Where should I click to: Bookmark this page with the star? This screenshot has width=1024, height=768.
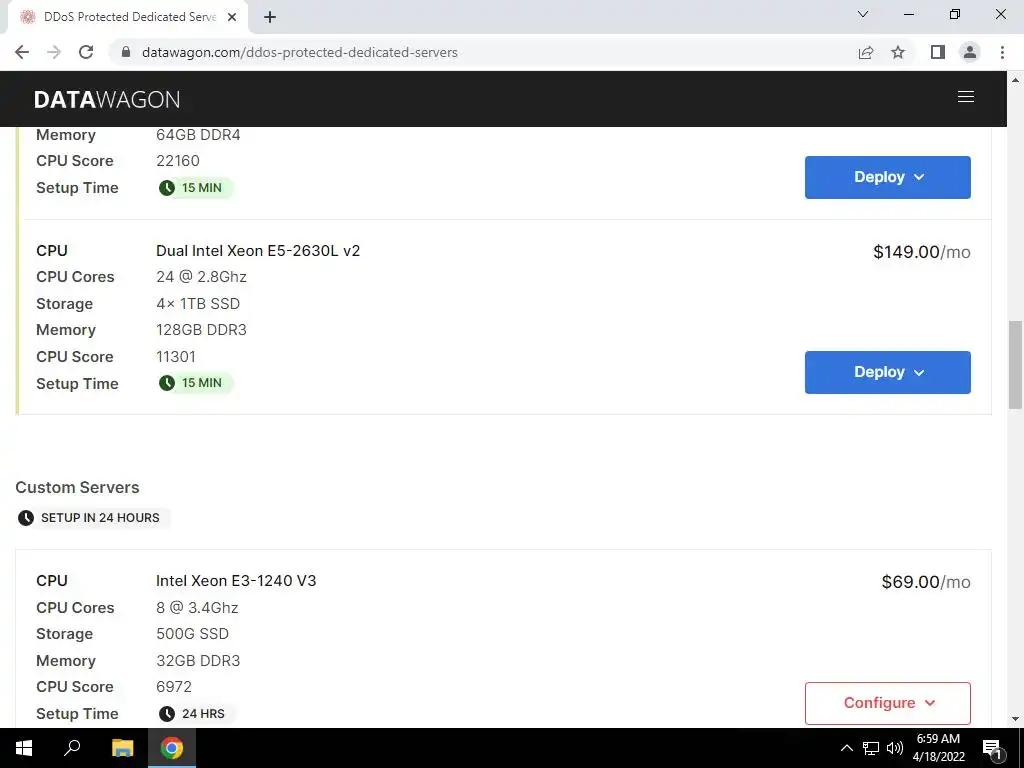(898, 52)
